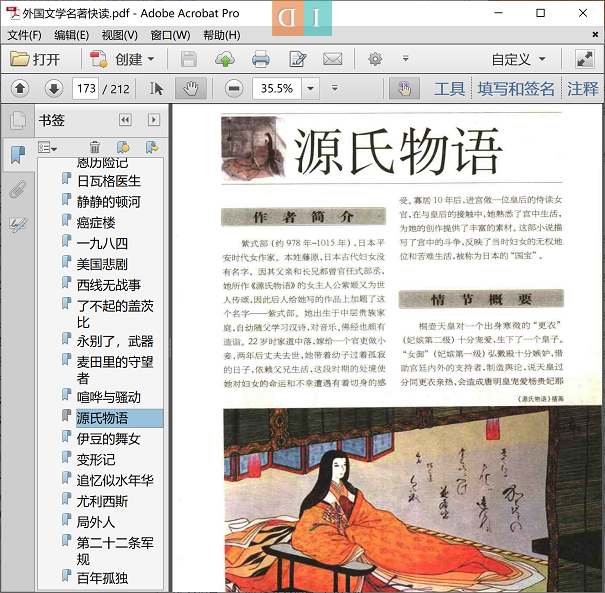Expand bookmarks panel with right arrow button
The height and width of the screenshot is (593, 605).
click(x=154, y=120)
